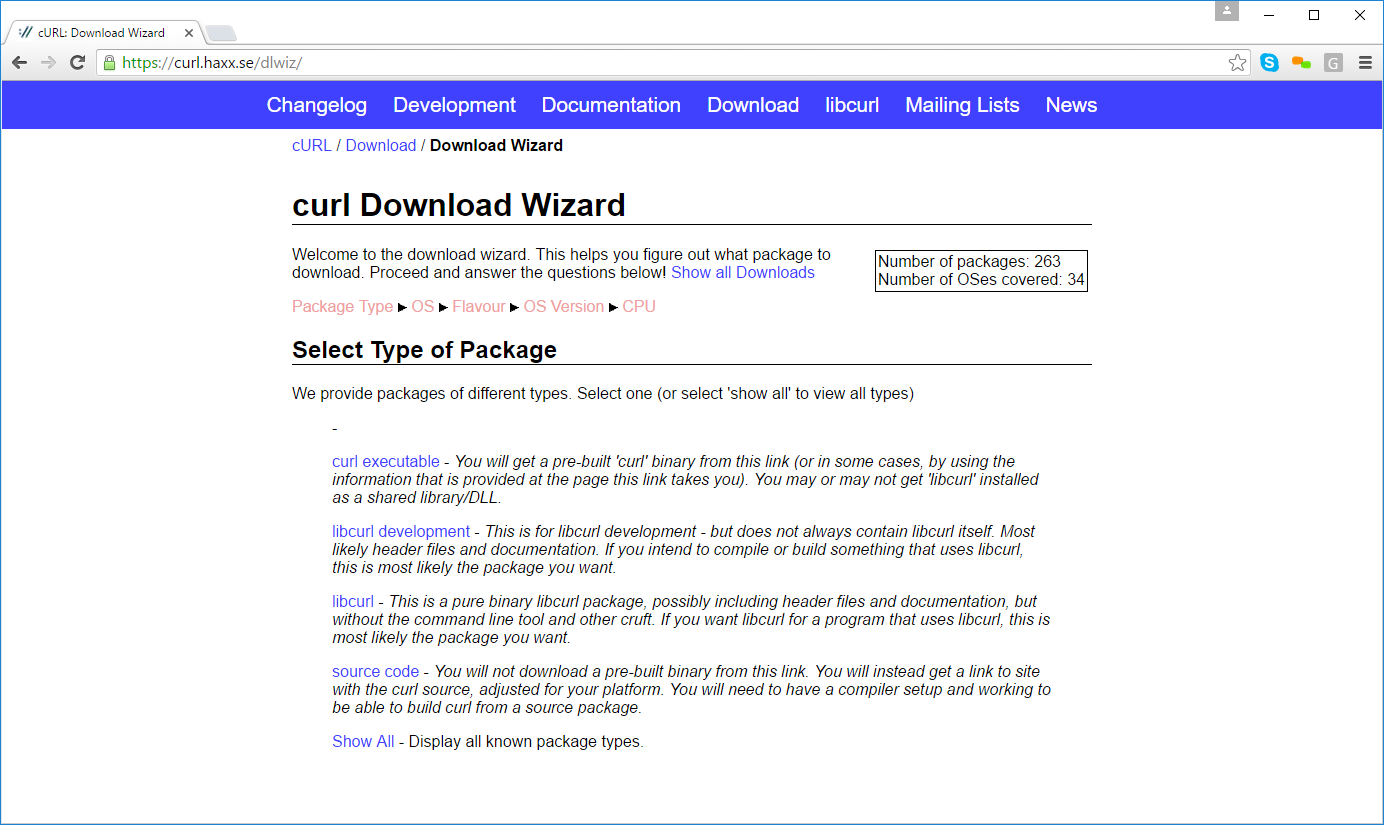1384x825 pixels.
Task: Open the Chrome hamburger menu
Action: [x=1365, y=62]
